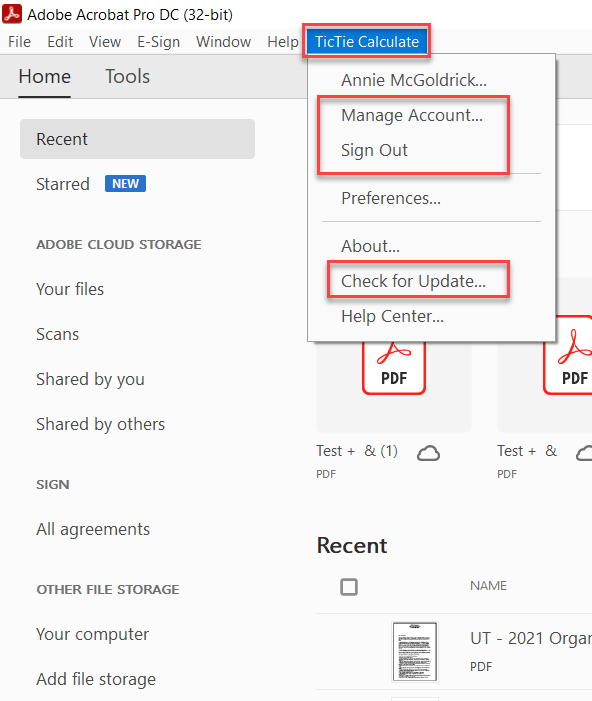Viewport: 592px width, 701px height.
Task: Open the second PDF file icon thumbnail
Action: 568,355
